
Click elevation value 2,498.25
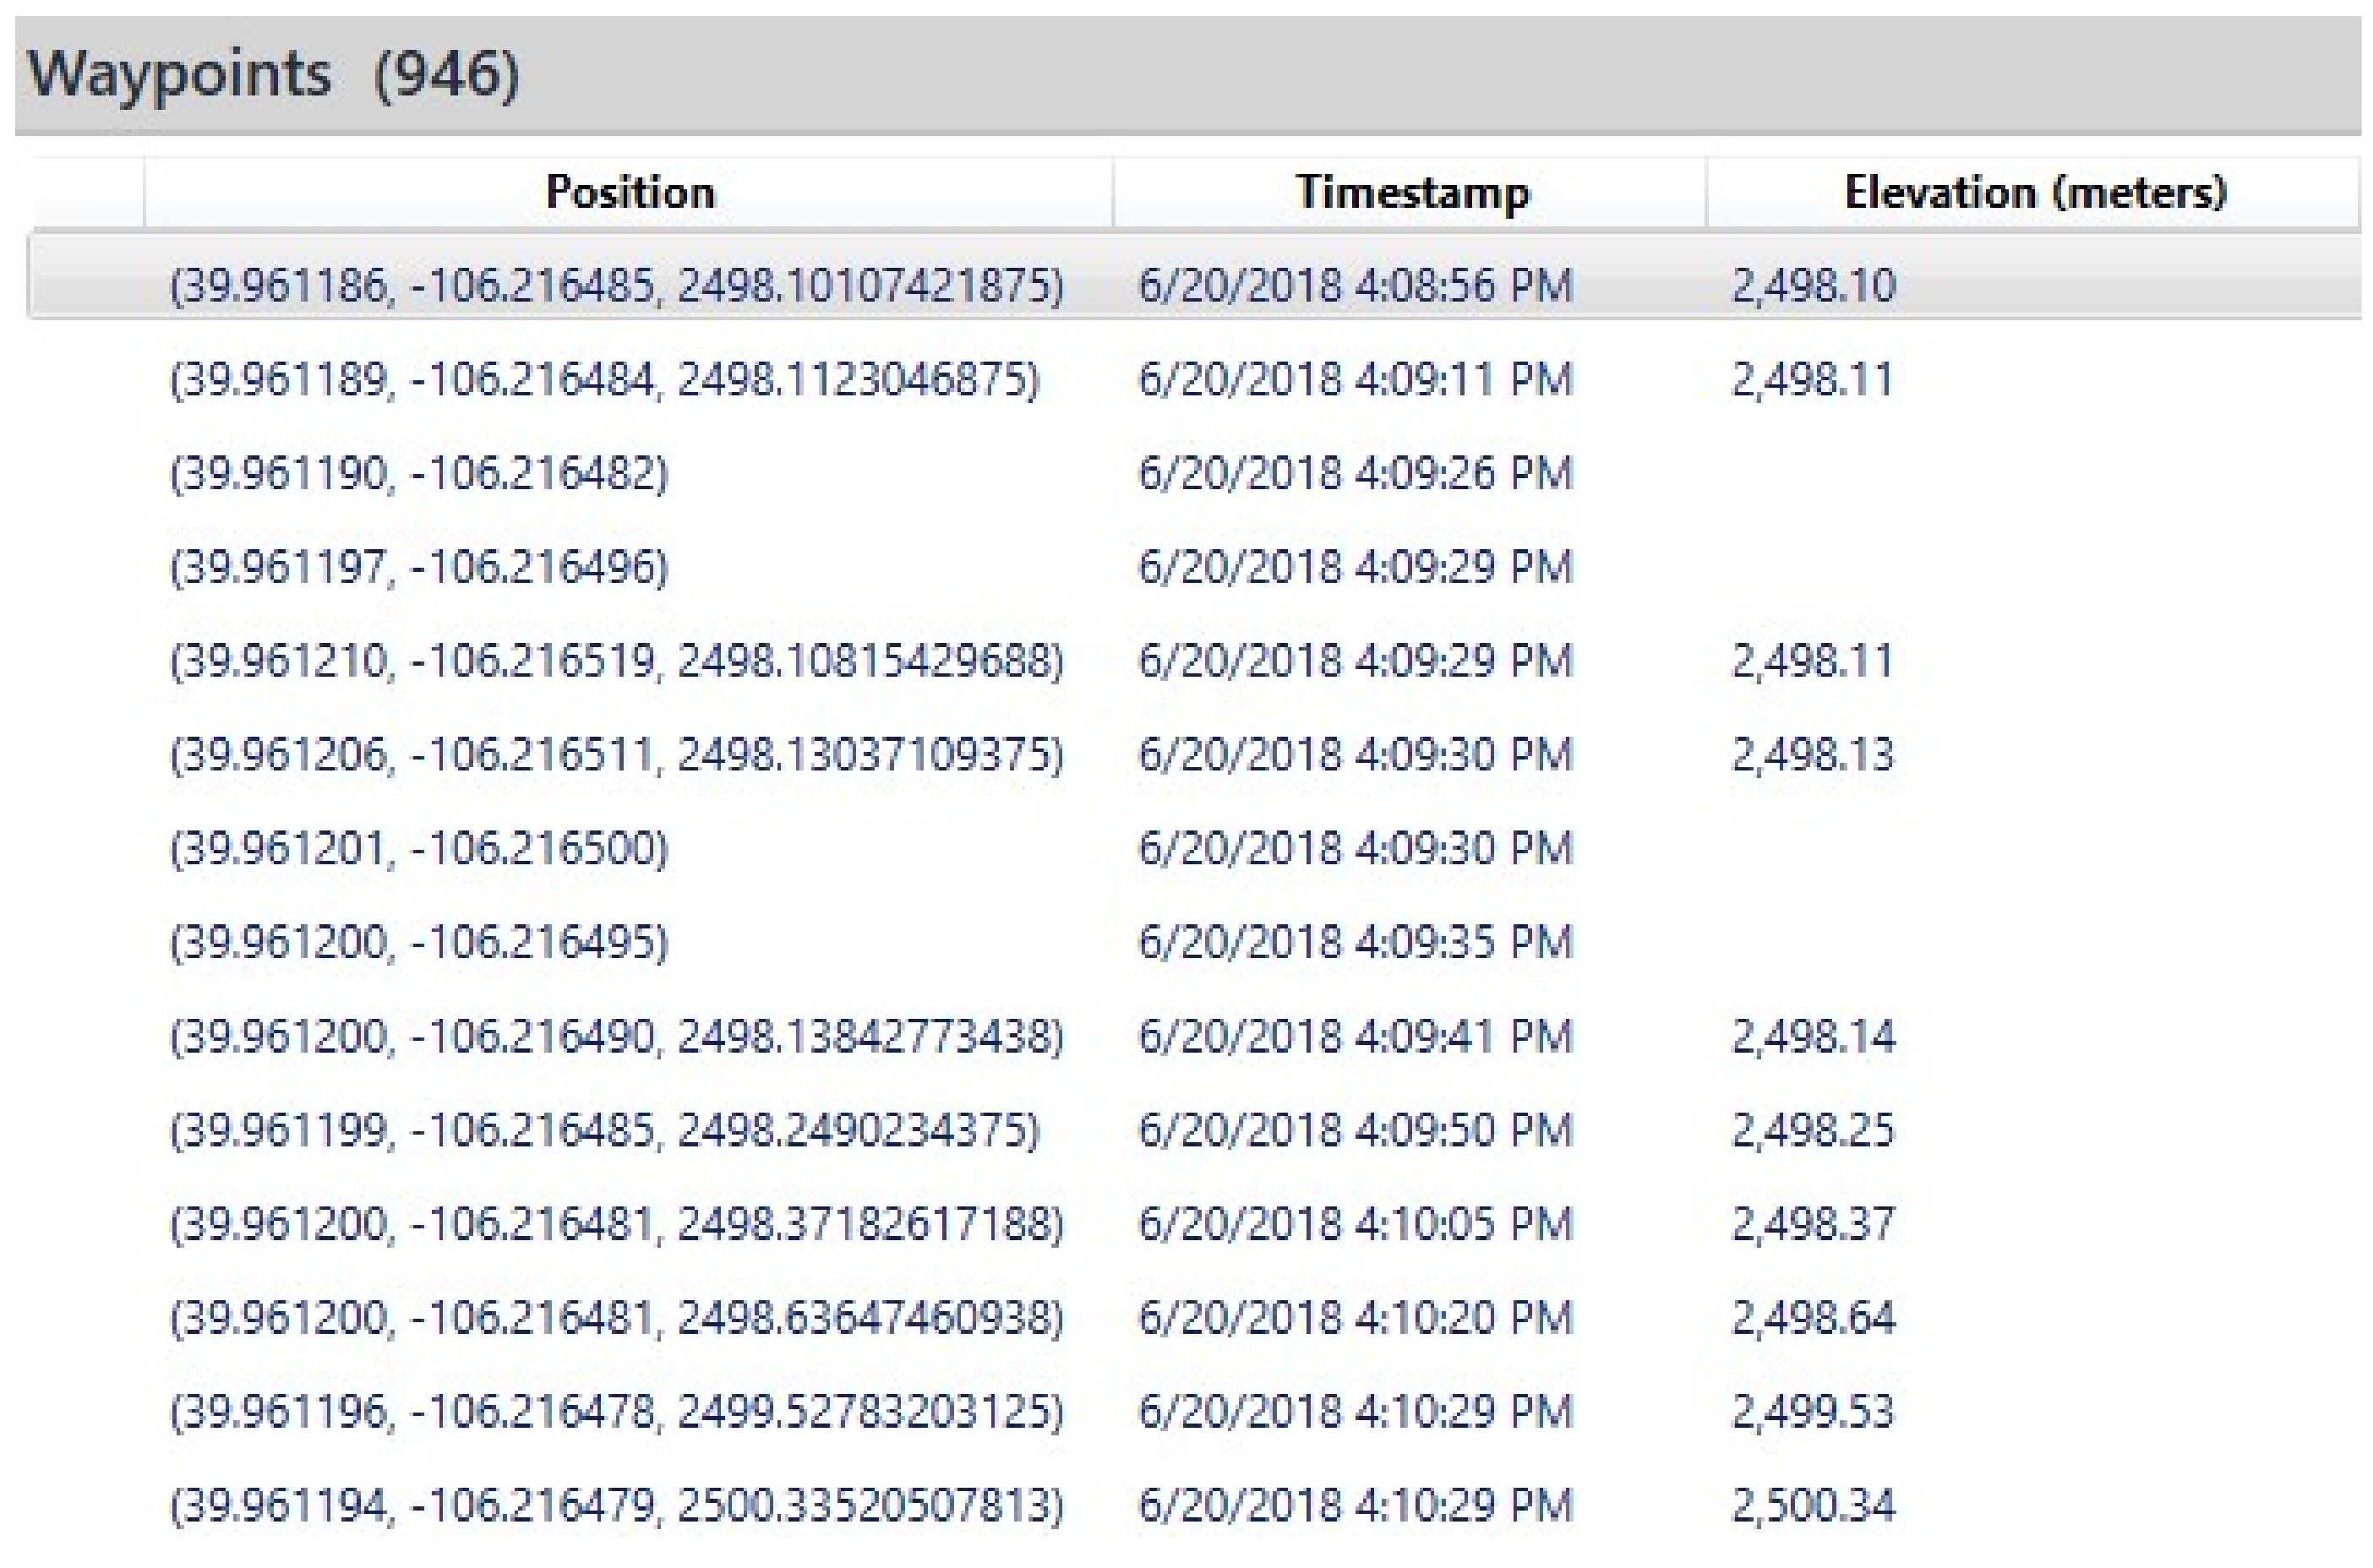point(1813,1130)
